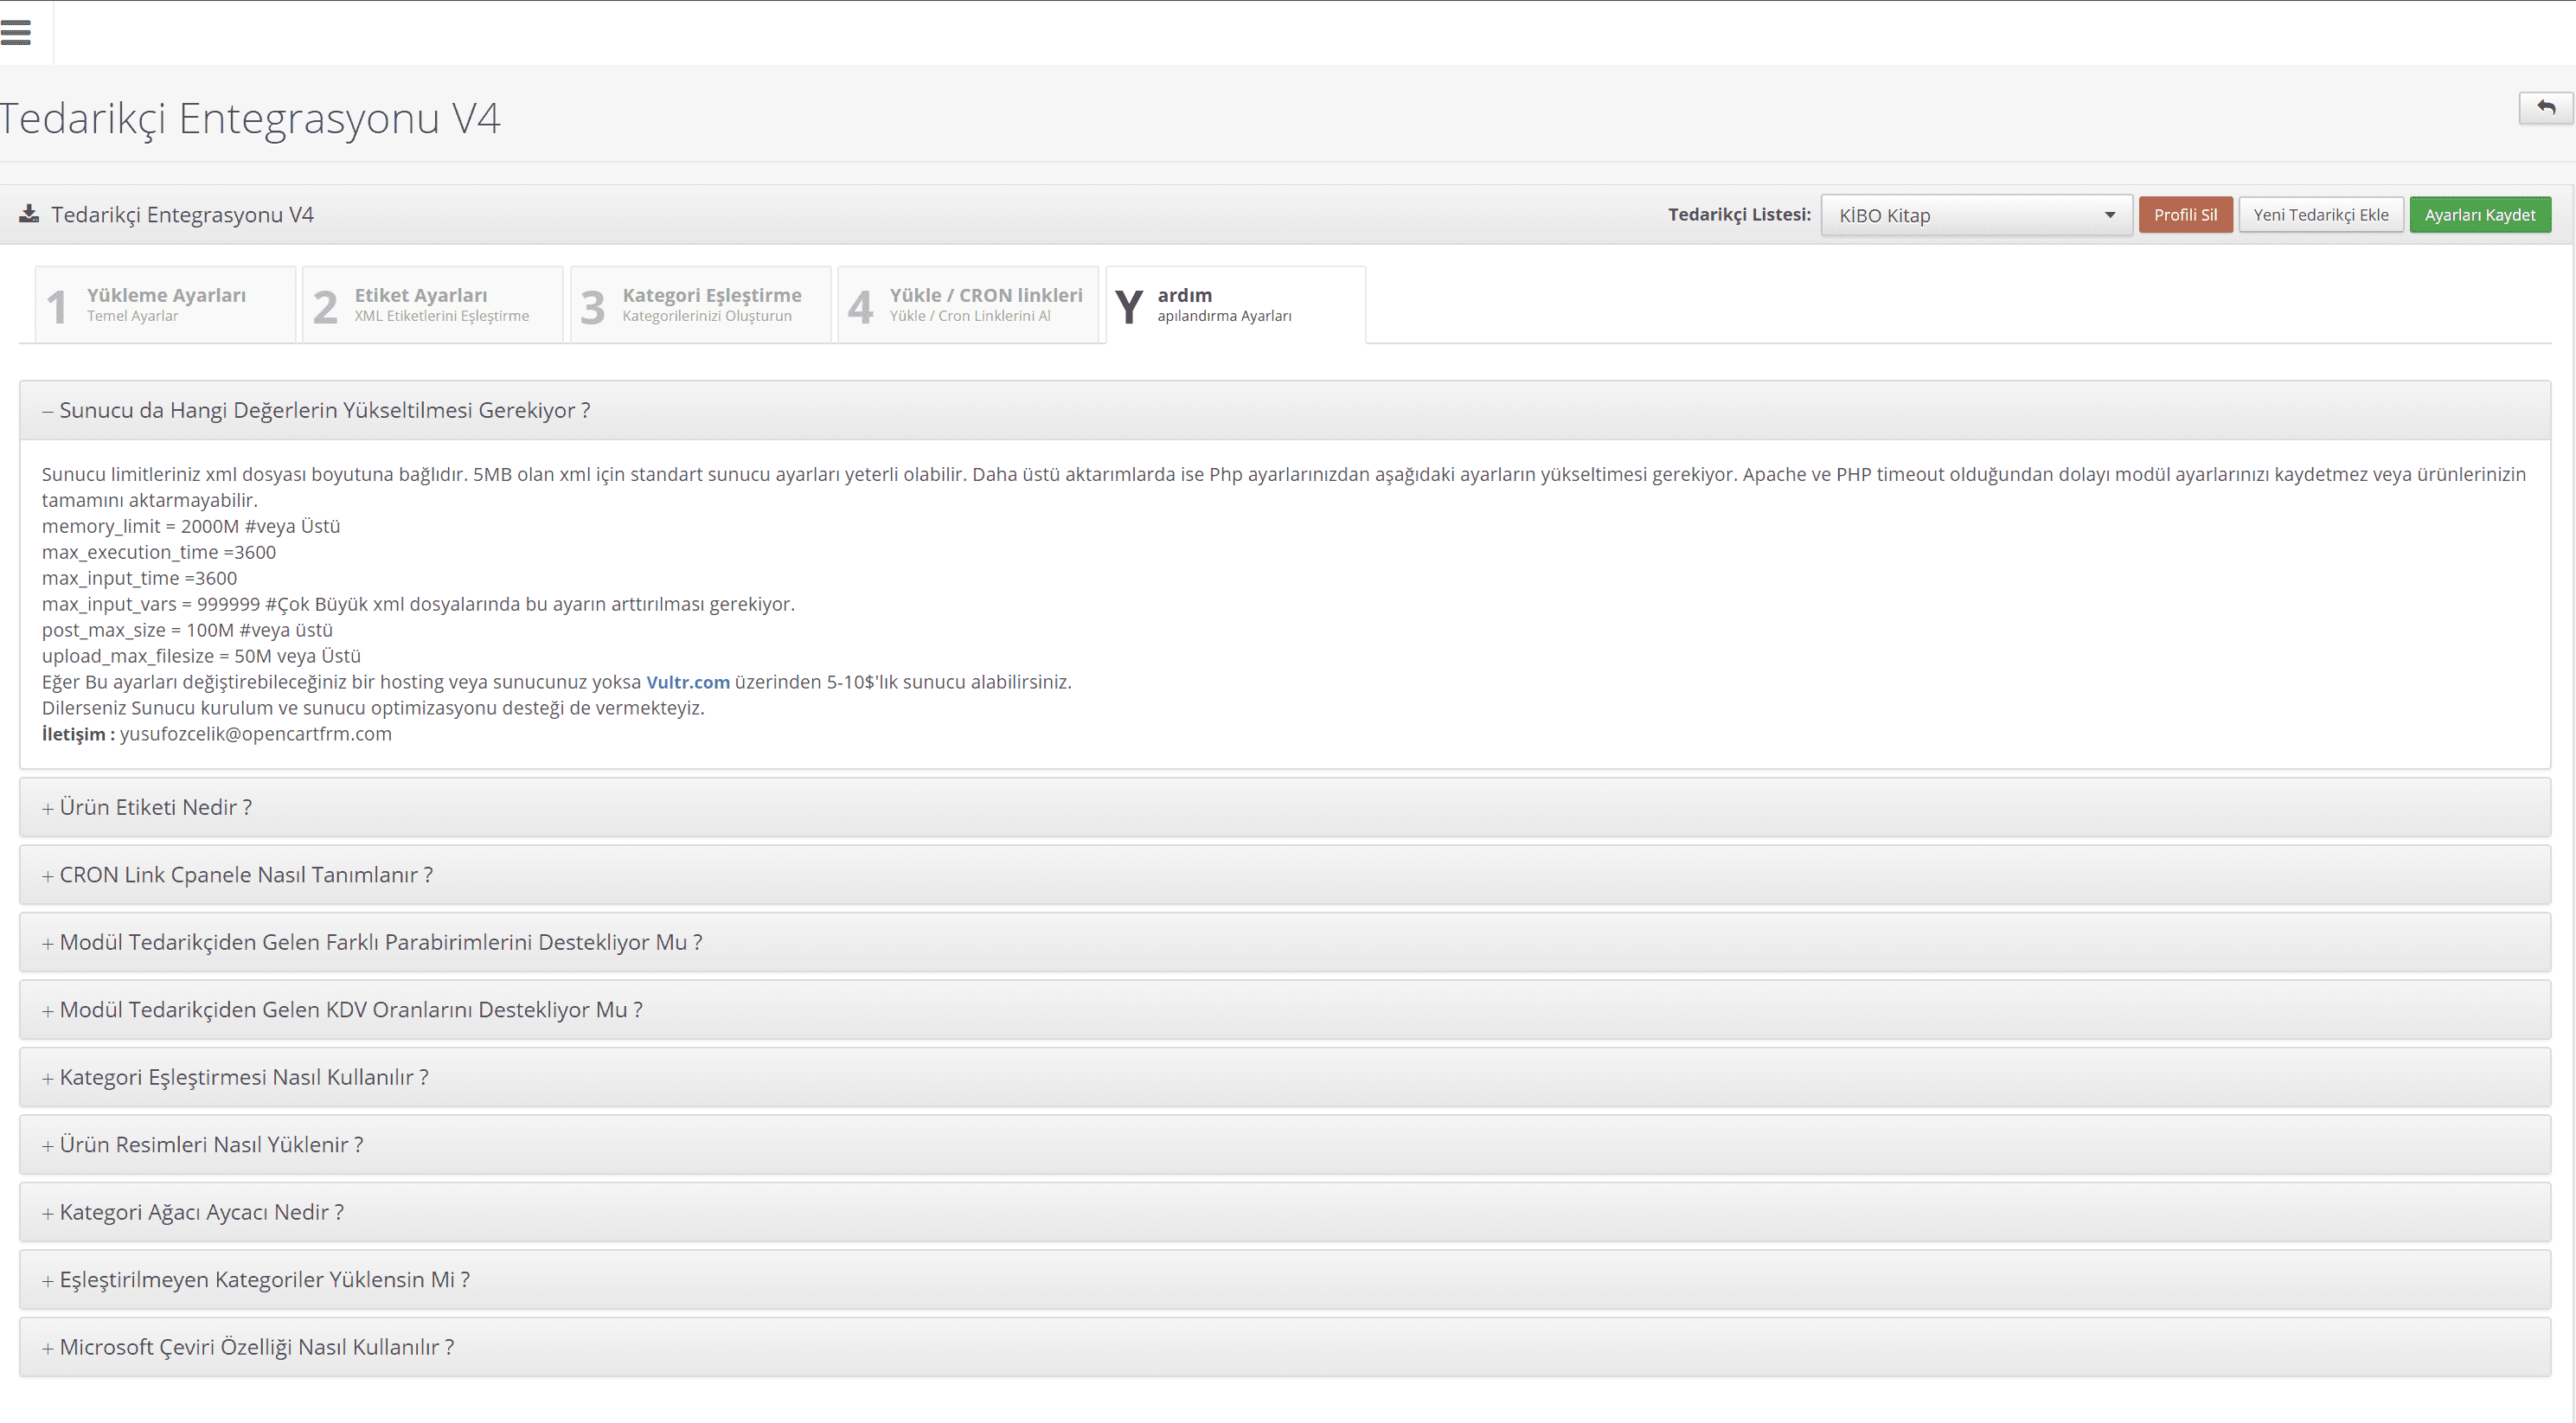
Task: Click the max_input_vars = 999999 line
Action: click(418, 604)
